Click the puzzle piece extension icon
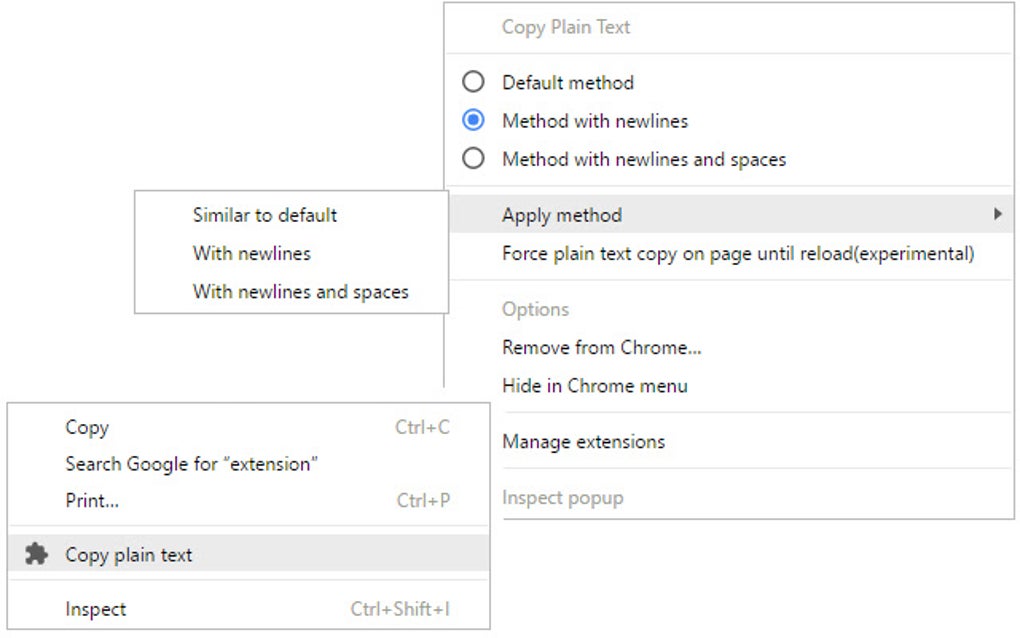This screenshot has width=1020, height=638. (37, 554)
